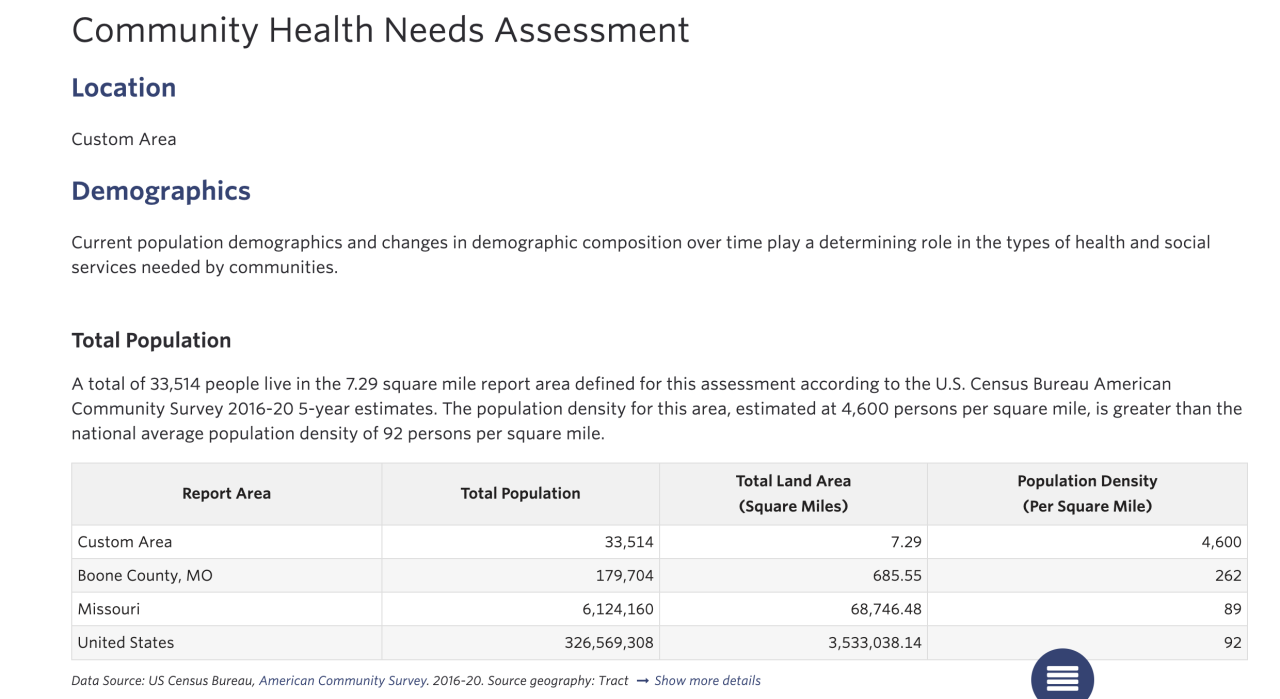Select the Boone County, MO row label
The height and width of the screenshot is (699, 1280).
point(145,576)
